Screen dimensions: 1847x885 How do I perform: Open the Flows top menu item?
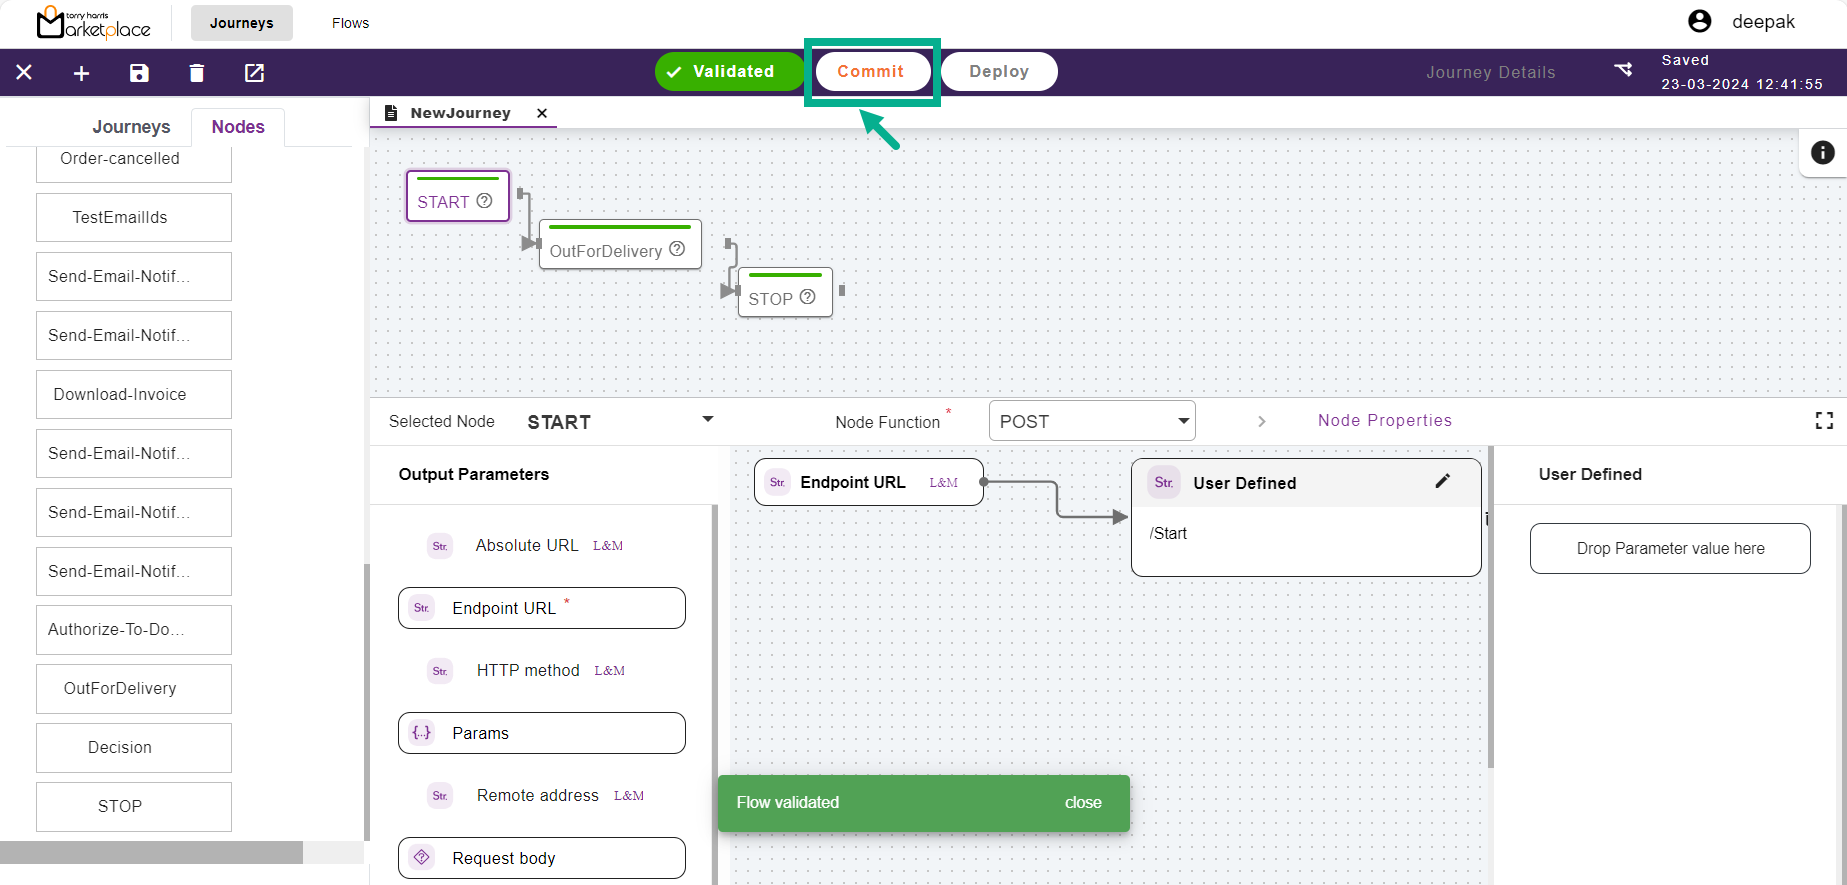click(x=350, y=23)
